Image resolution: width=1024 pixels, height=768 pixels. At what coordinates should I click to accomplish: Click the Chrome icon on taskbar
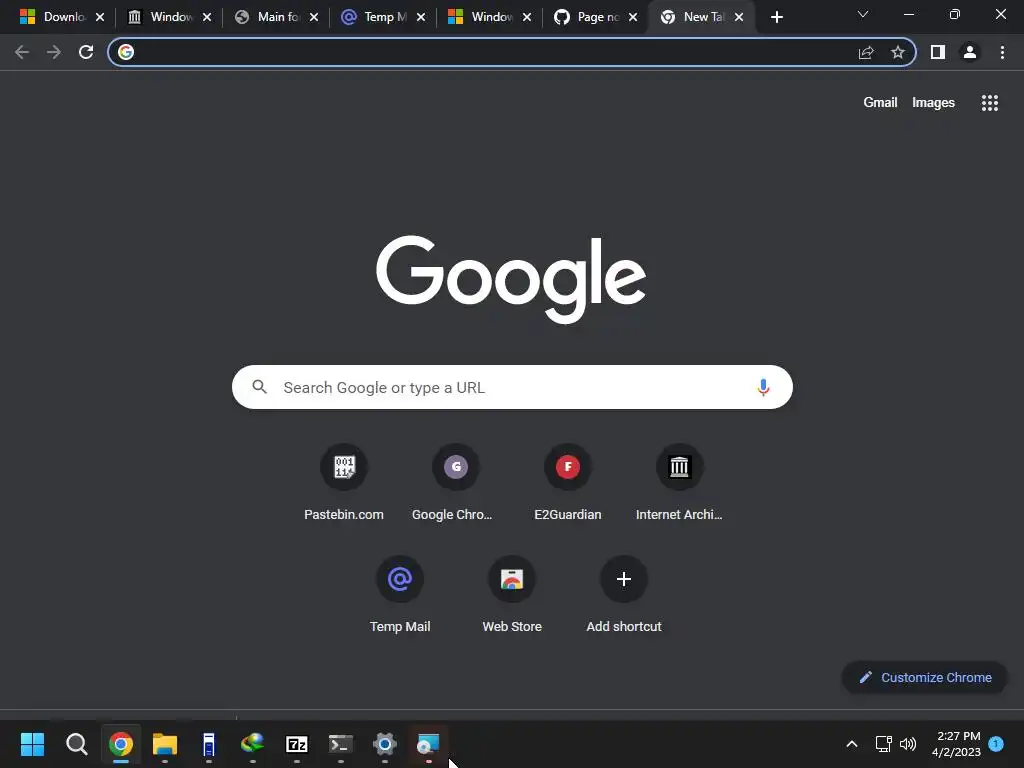click(x=121, y=744)
